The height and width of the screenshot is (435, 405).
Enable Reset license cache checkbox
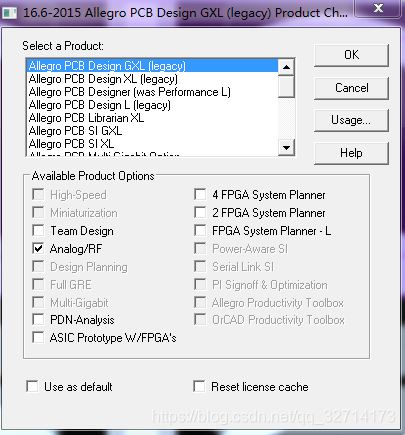(199, 387)
